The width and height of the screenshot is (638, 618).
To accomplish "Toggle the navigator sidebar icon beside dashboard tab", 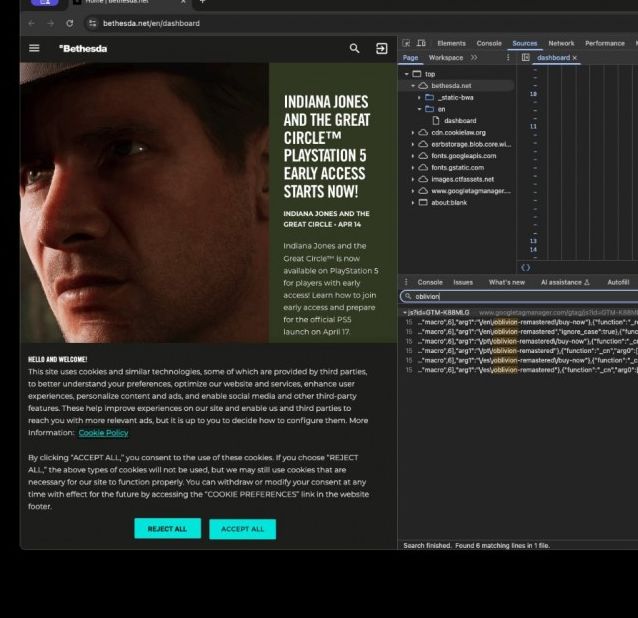I will coord(526,58).
